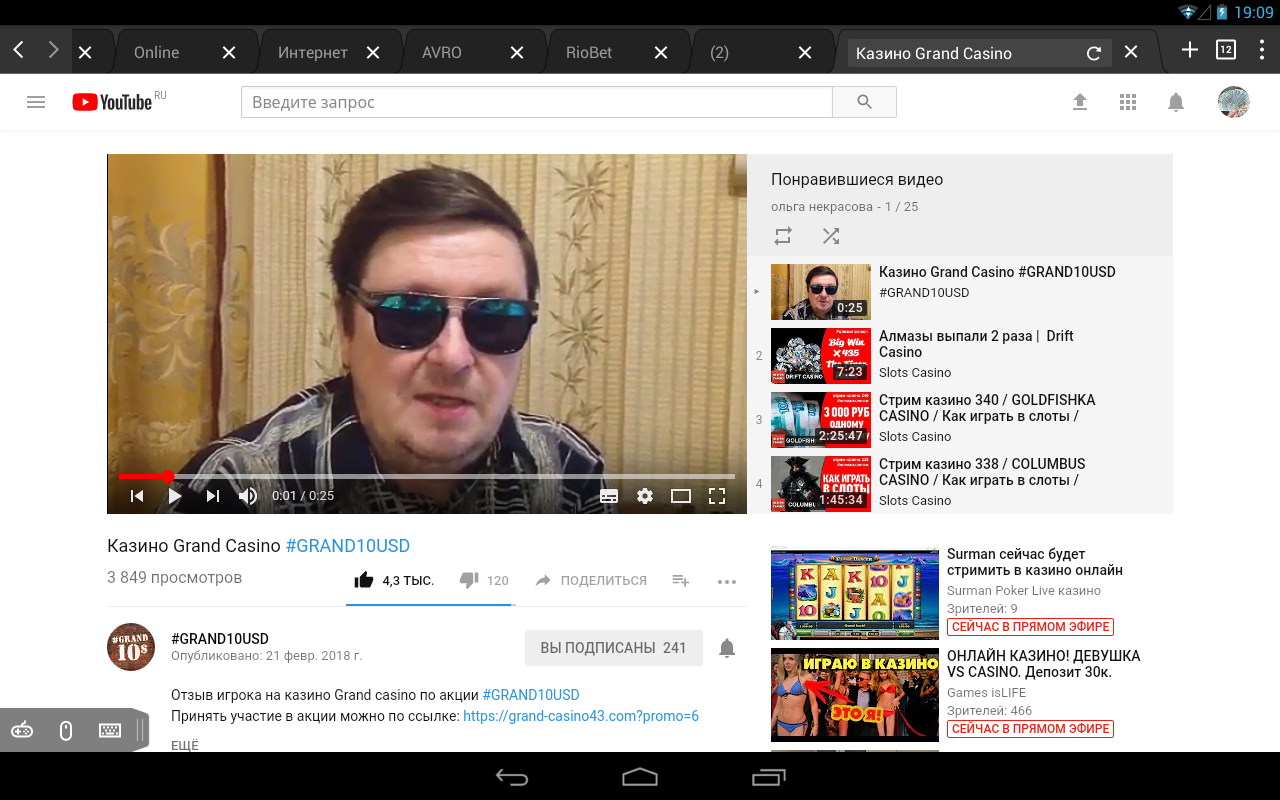This screenshot has height=800, width=1280.
Task: Mute the video volume
Action: 248,496
